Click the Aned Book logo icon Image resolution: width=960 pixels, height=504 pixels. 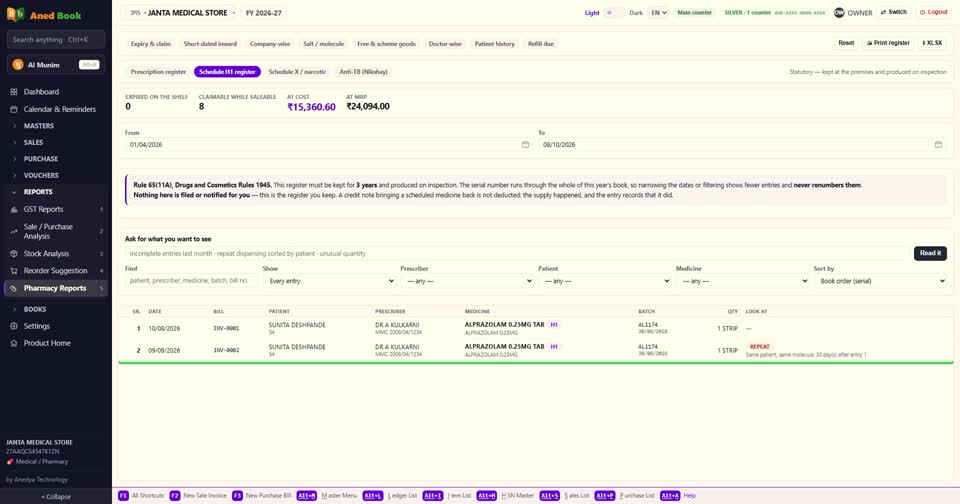coord(15,14)
